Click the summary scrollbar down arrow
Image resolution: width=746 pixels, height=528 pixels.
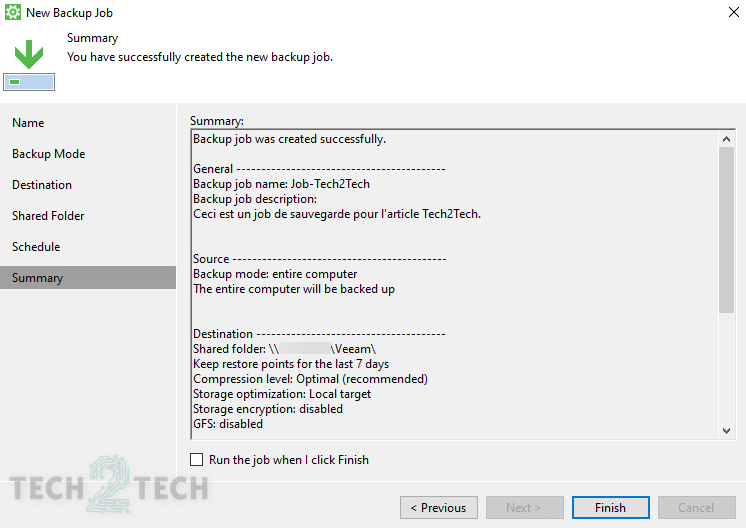tap(727, 430)
